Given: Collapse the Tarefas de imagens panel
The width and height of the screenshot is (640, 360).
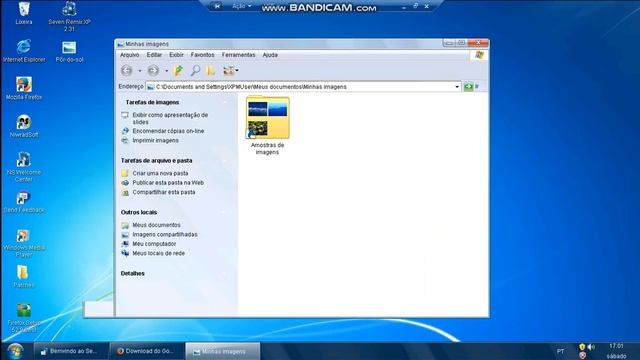Looking at the screenshot, I should coord(225,102).
